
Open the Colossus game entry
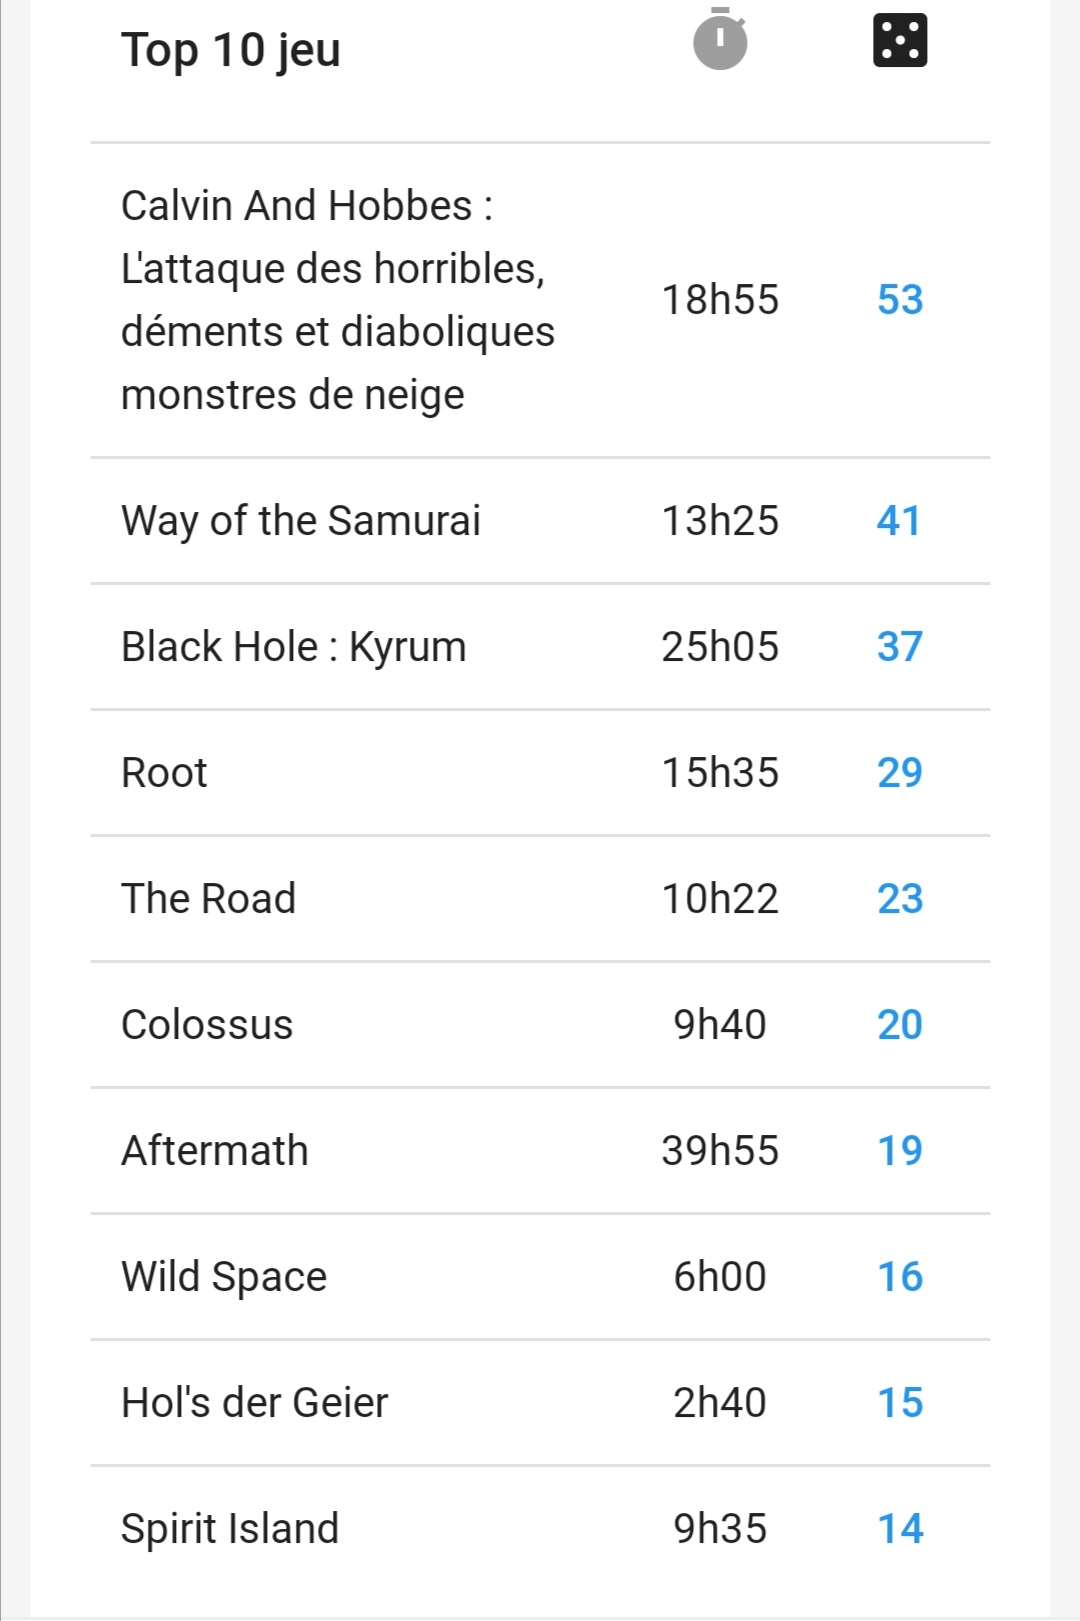pyautogui.click(x=207, y=1025)
